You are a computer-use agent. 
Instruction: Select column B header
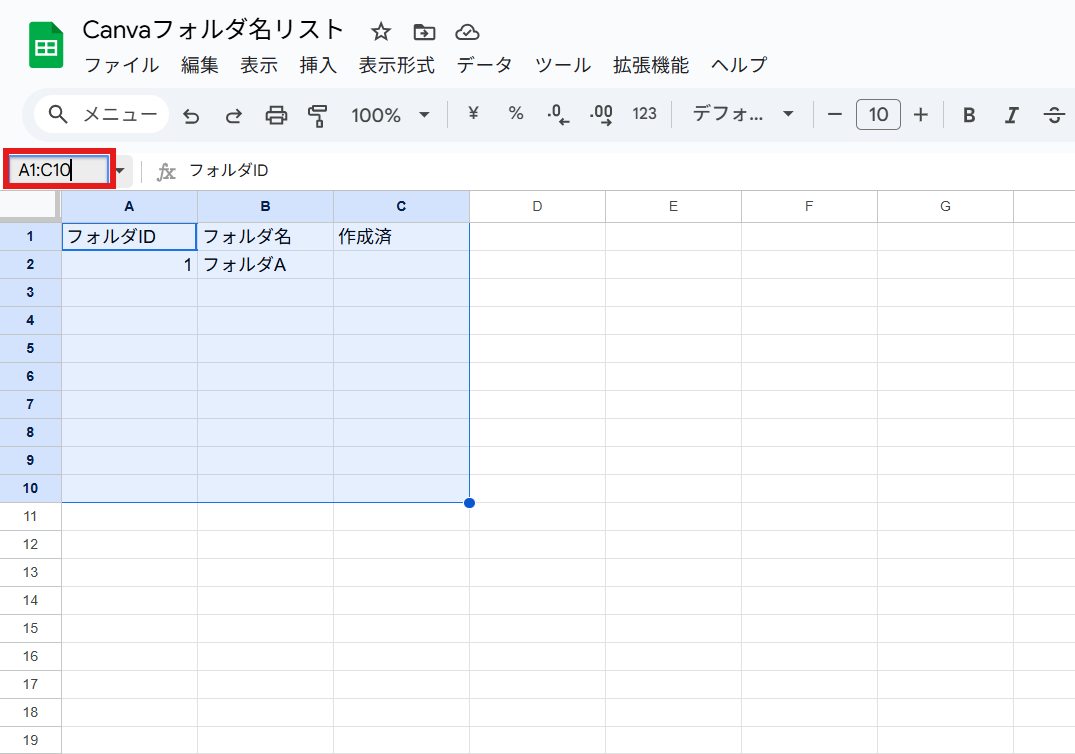[x=265, y=206]
